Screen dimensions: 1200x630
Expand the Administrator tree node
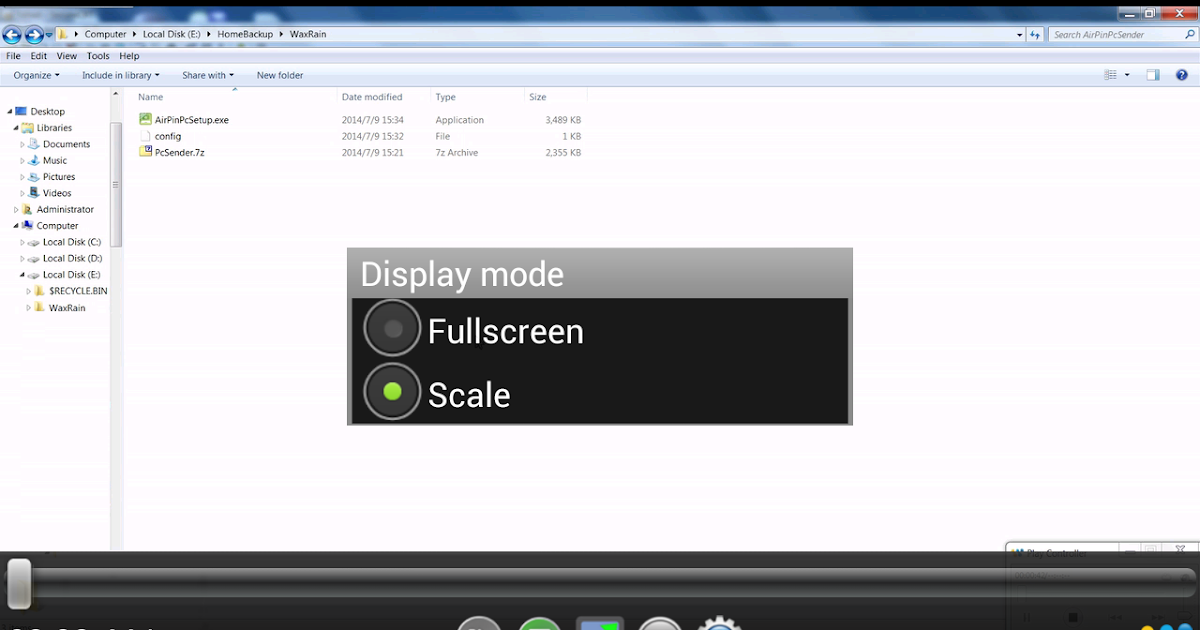pos(16,209)
